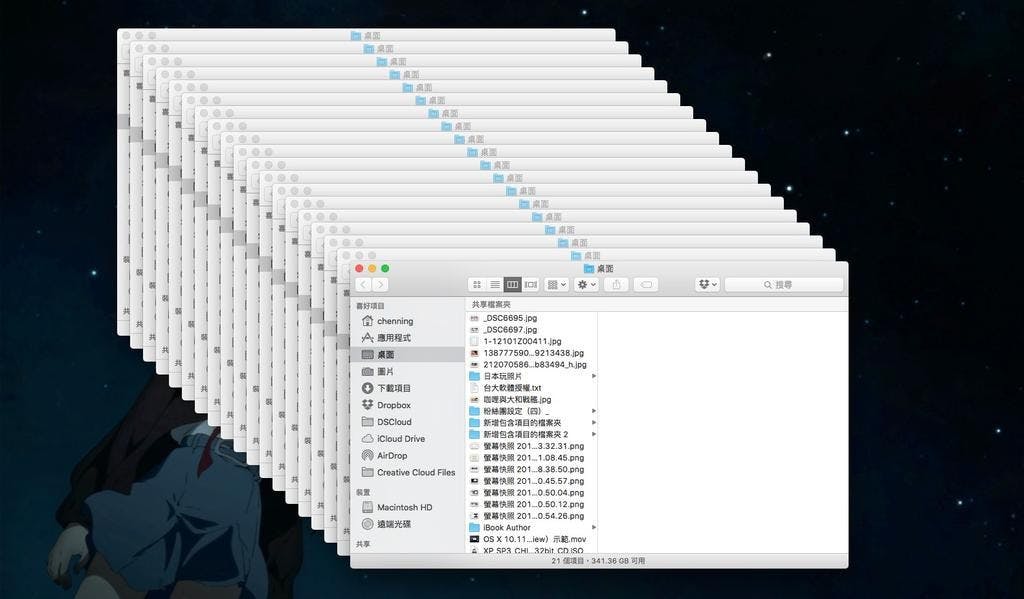The height and width of the screenshot is (599, 1024).
Task: Open the gear Action menu
Action: pos(586,285)
